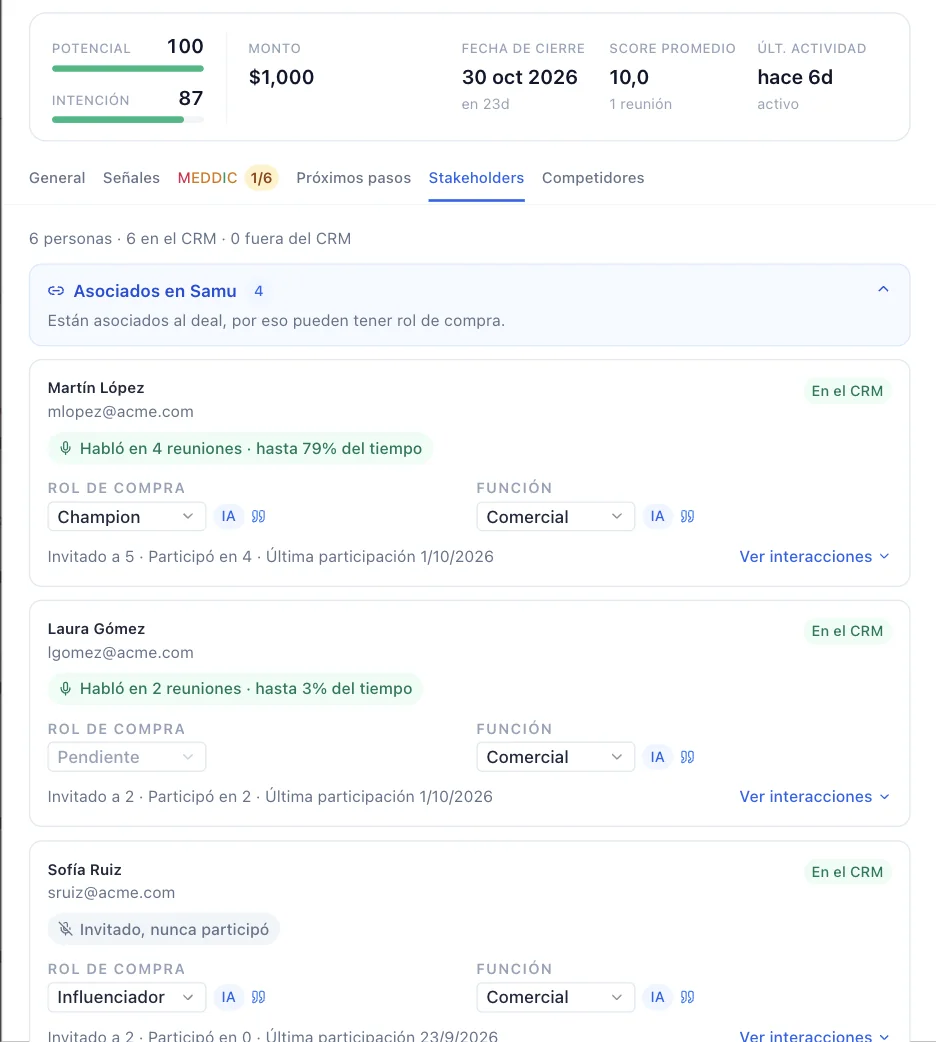Click the en 23d text under closing date
936x1042 pixels.
(x=485, y=104)
